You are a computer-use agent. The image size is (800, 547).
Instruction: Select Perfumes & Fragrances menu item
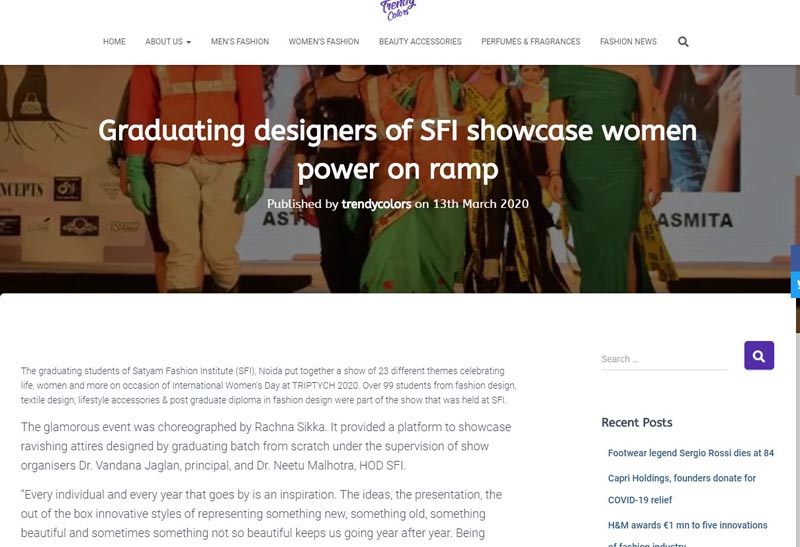point(530,42)
